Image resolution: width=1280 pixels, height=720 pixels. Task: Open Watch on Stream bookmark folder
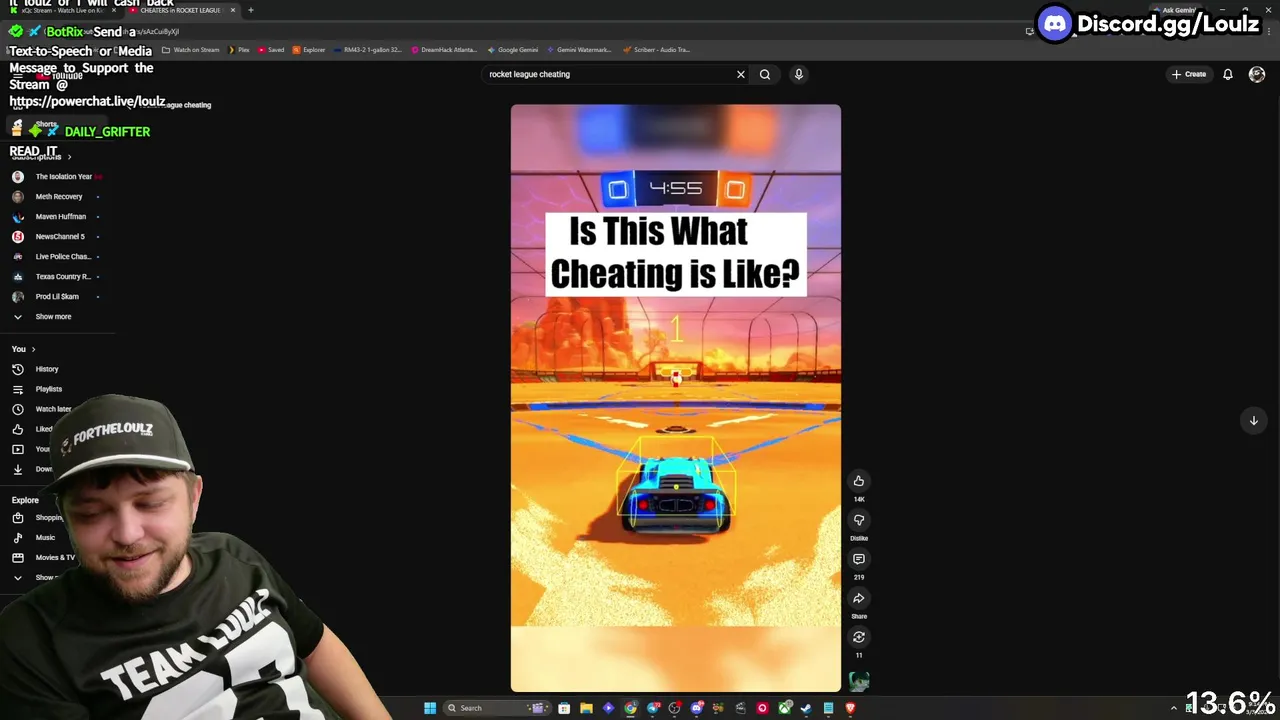click(191, 49)
